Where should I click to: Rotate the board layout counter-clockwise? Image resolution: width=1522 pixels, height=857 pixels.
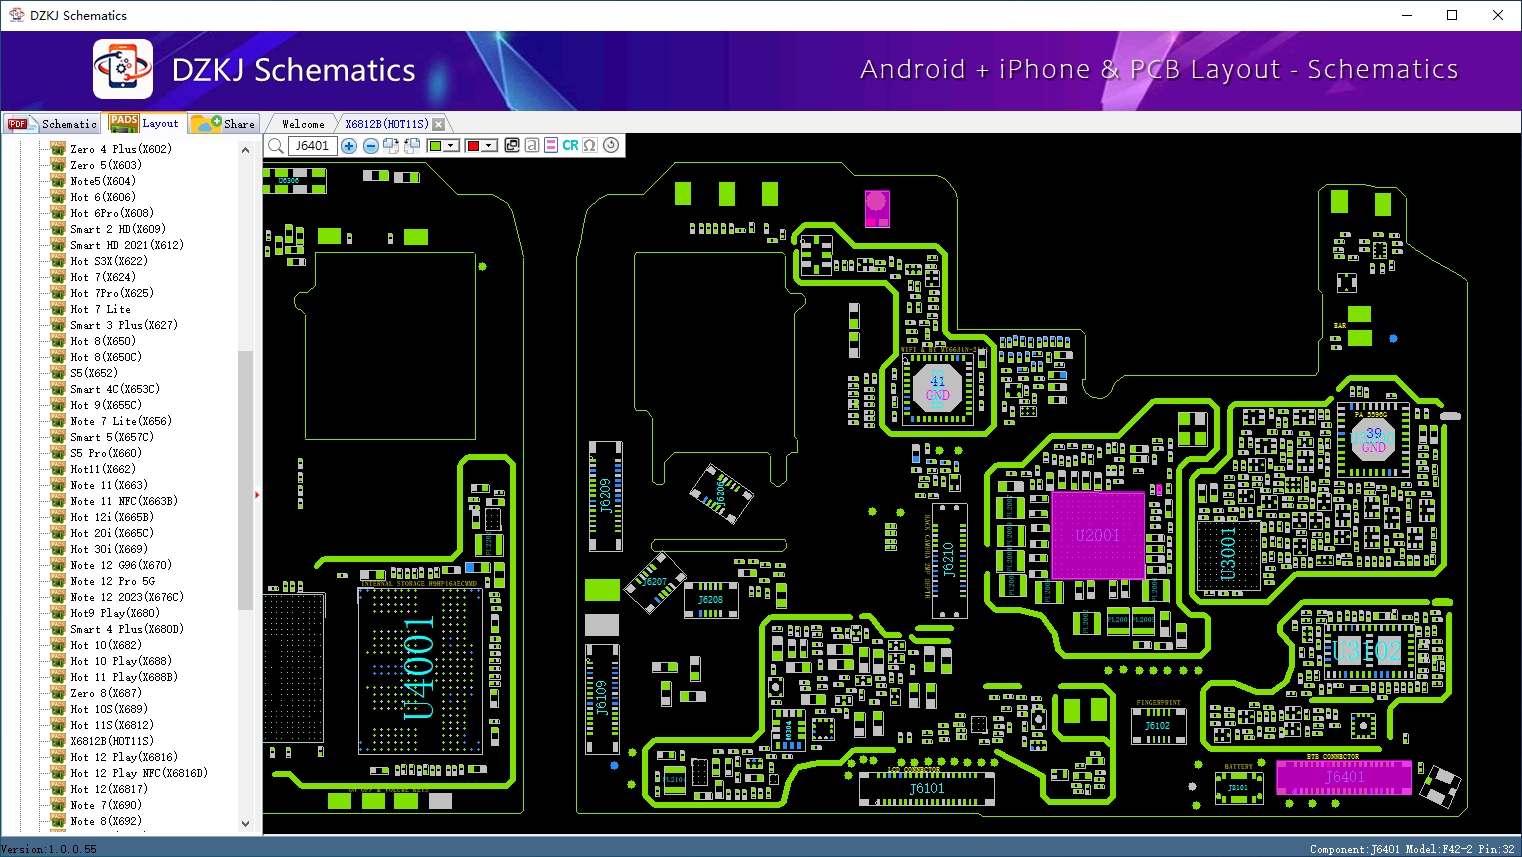pyautogui.click(x=411, y=146)
